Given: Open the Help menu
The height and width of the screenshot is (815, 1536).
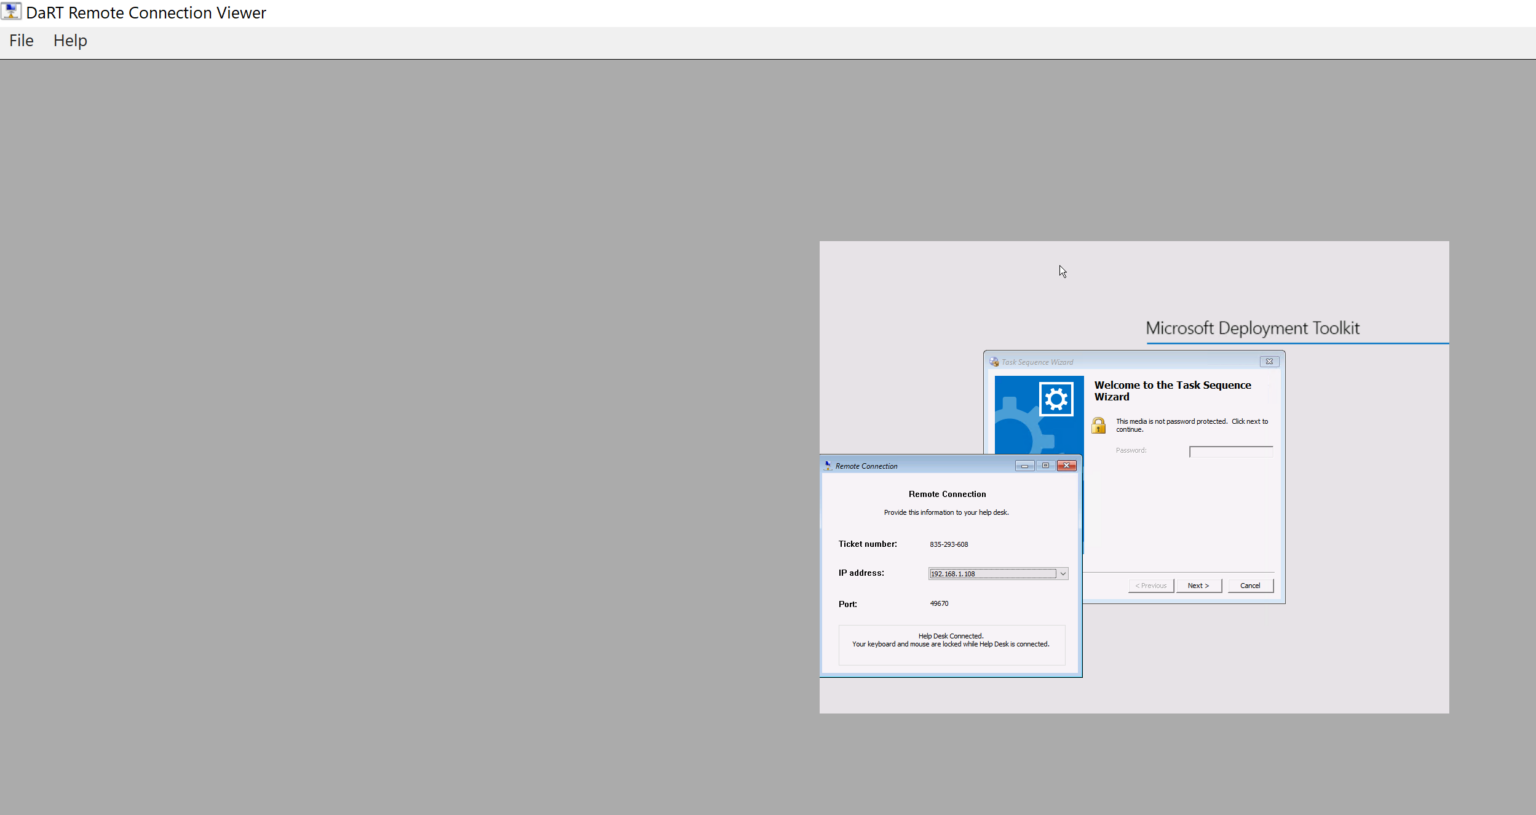Looking at the screenshot, I should coord(69,40).
